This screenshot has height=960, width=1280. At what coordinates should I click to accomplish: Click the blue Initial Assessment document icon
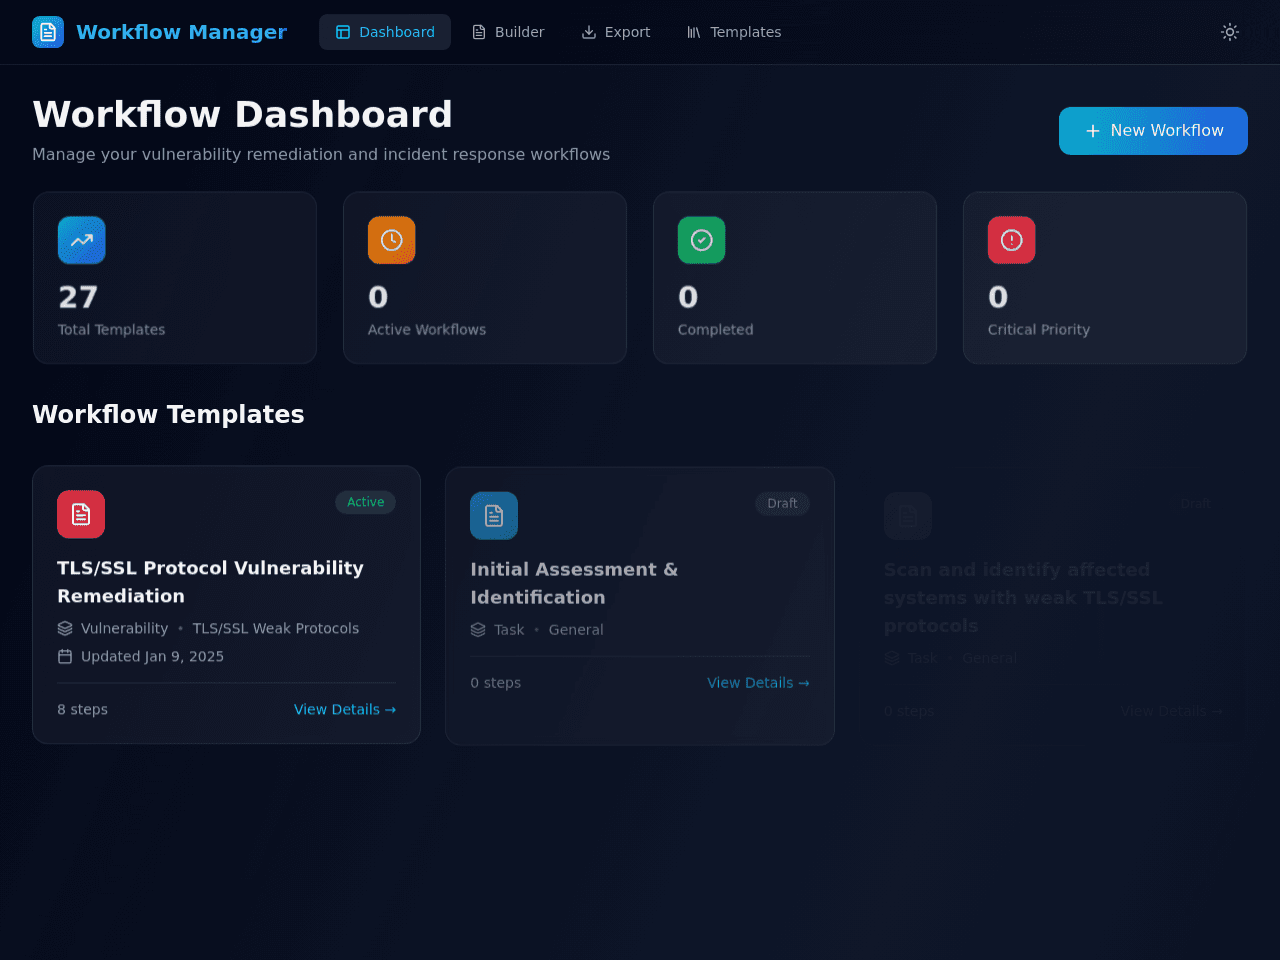click(494, 516)
